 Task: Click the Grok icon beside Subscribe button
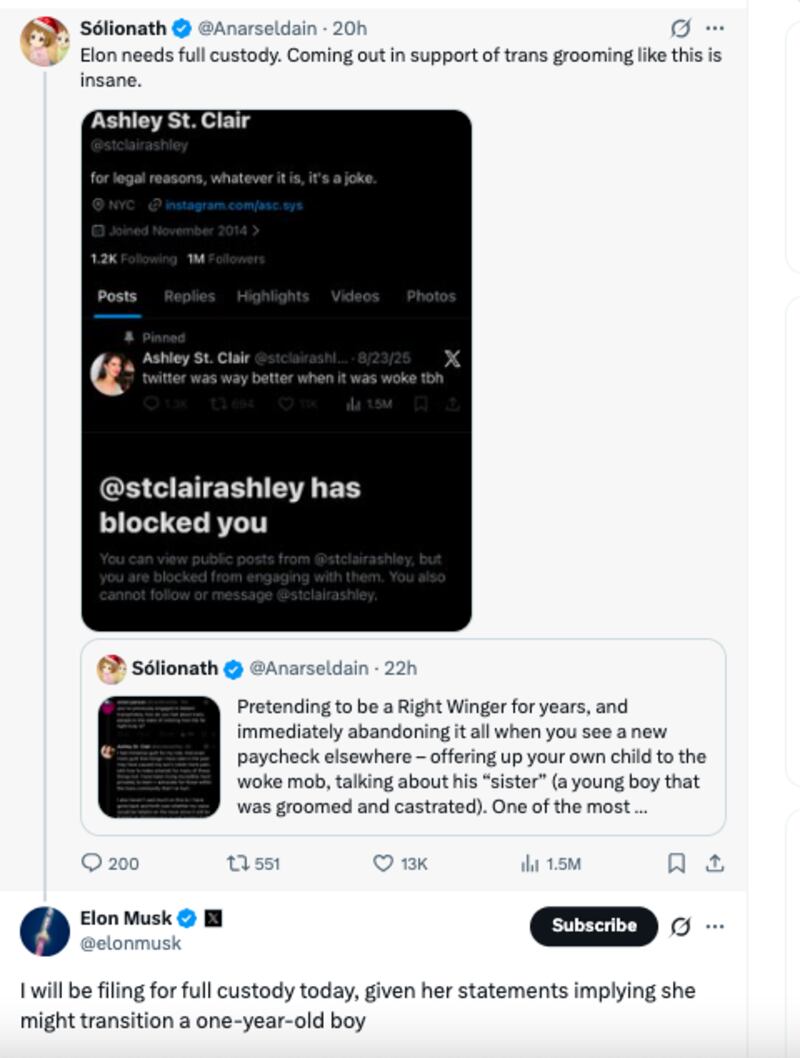(680, 927)
